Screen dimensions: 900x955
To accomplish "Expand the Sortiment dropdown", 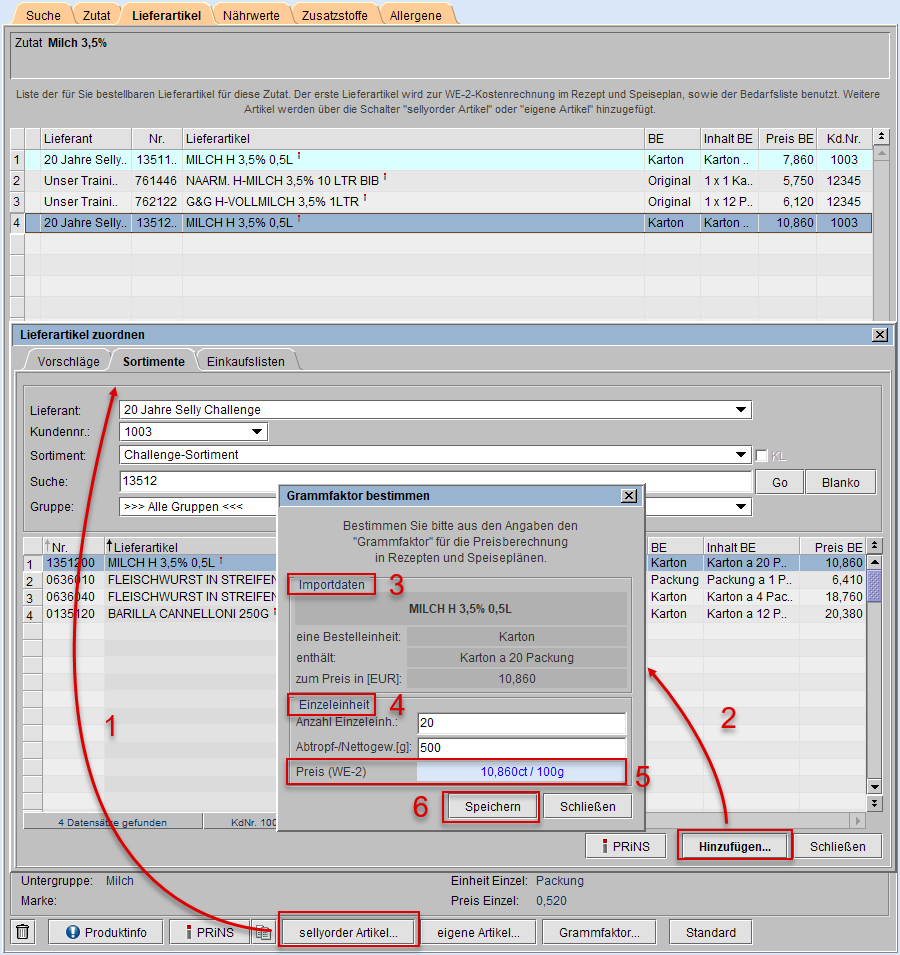I will click(740, 455).
